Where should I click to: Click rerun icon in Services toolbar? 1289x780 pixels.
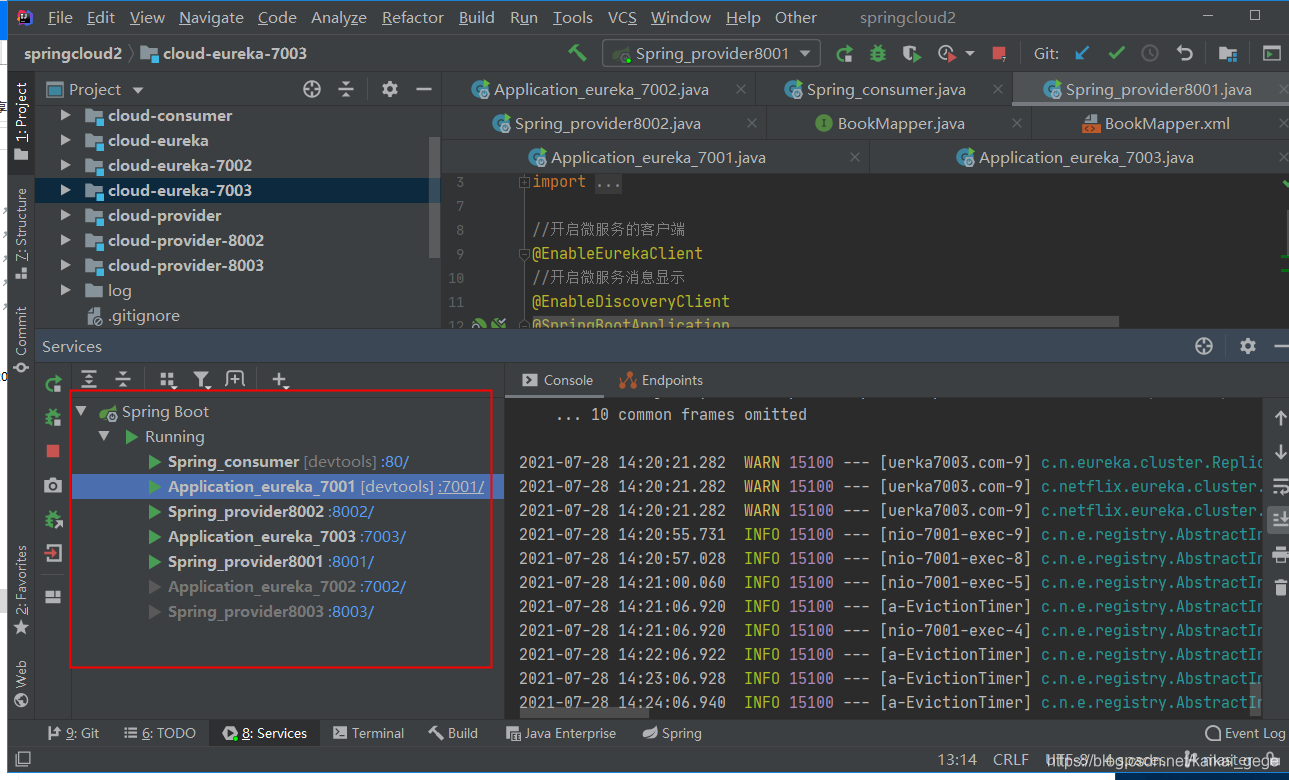pos(53,384)
